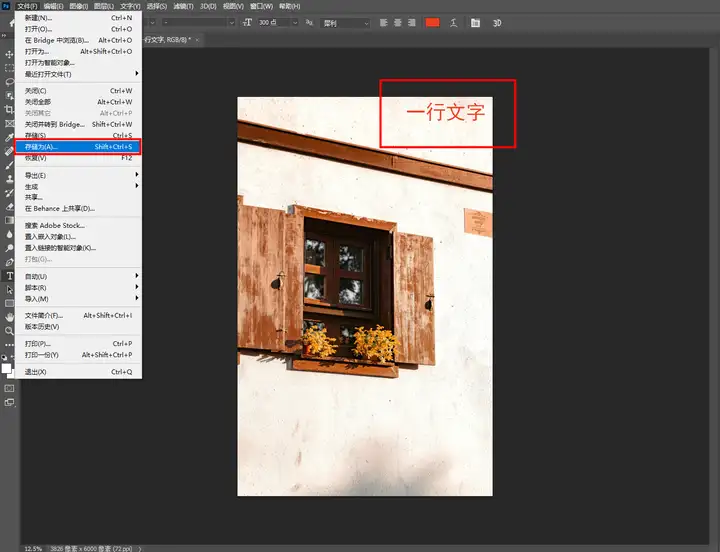This screenshot has width=720, height=552.
Task: Open the anti-aliasing method dropdown
Action: [345, 23]
